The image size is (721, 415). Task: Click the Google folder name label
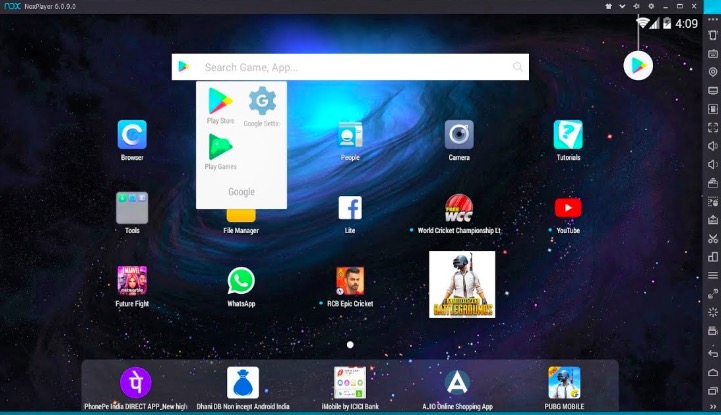(x=241, y=192)
